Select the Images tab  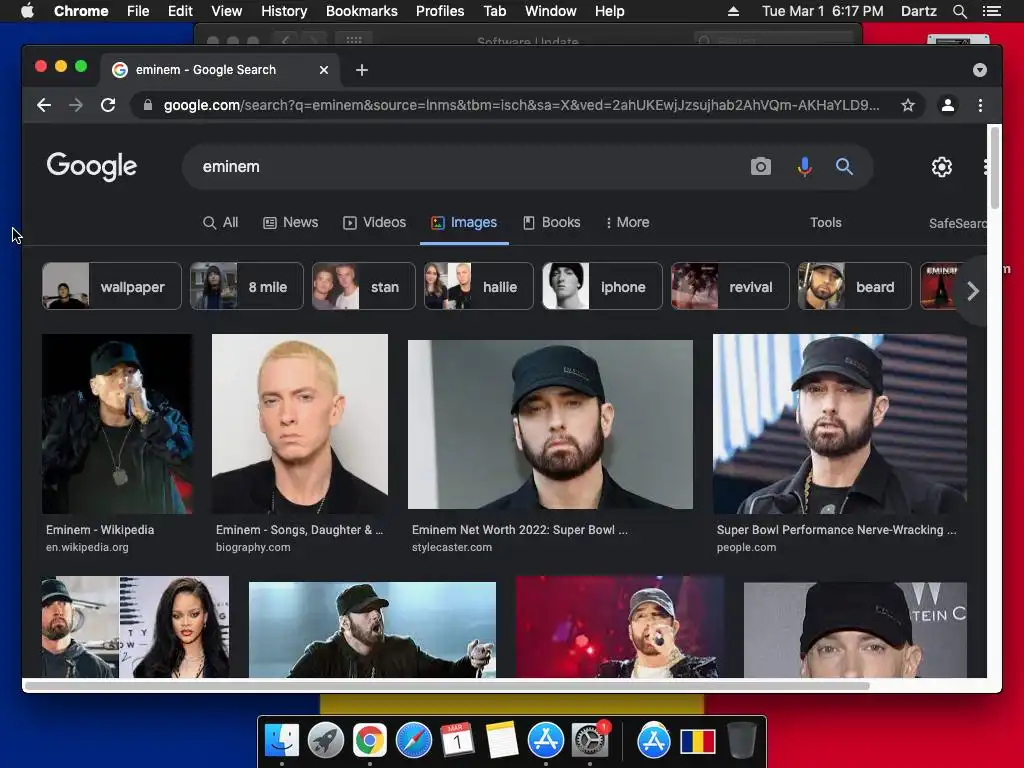pos(464,223)
